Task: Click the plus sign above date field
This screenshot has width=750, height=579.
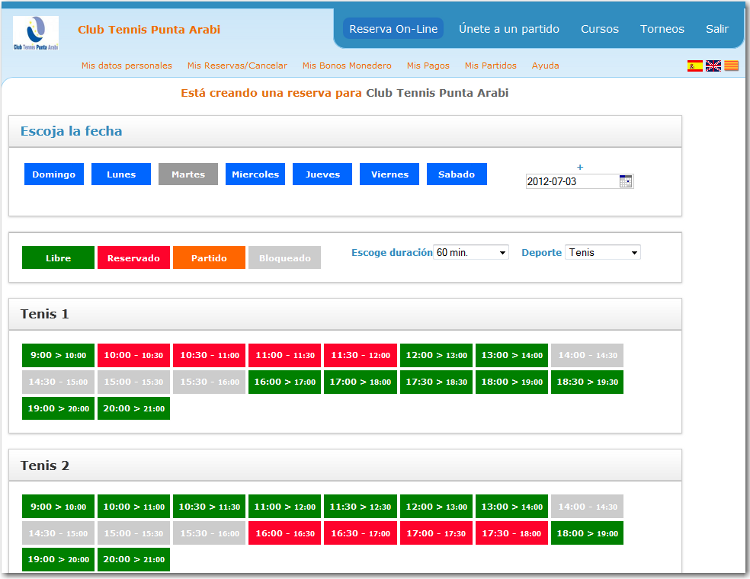Action: pos(580,167)
